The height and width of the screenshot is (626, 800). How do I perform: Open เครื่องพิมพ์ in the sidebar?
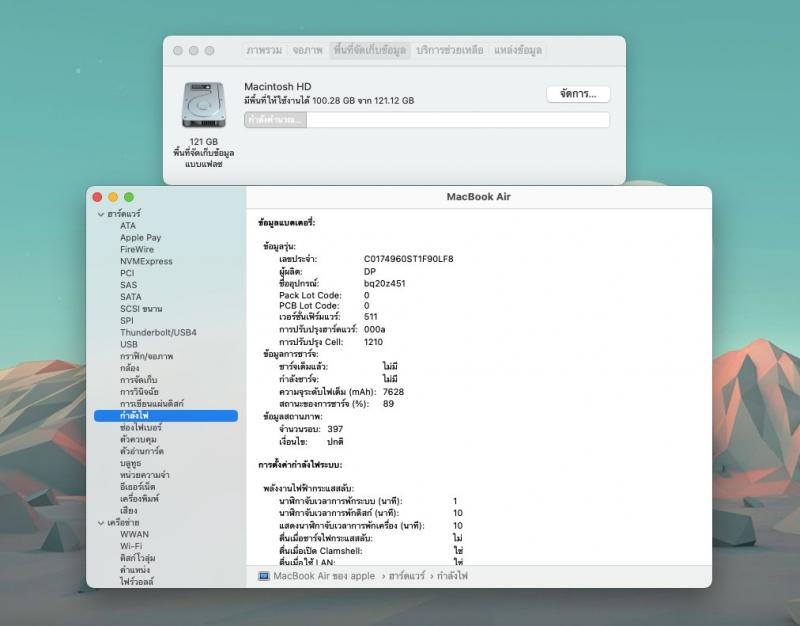[x=139, y=498]
